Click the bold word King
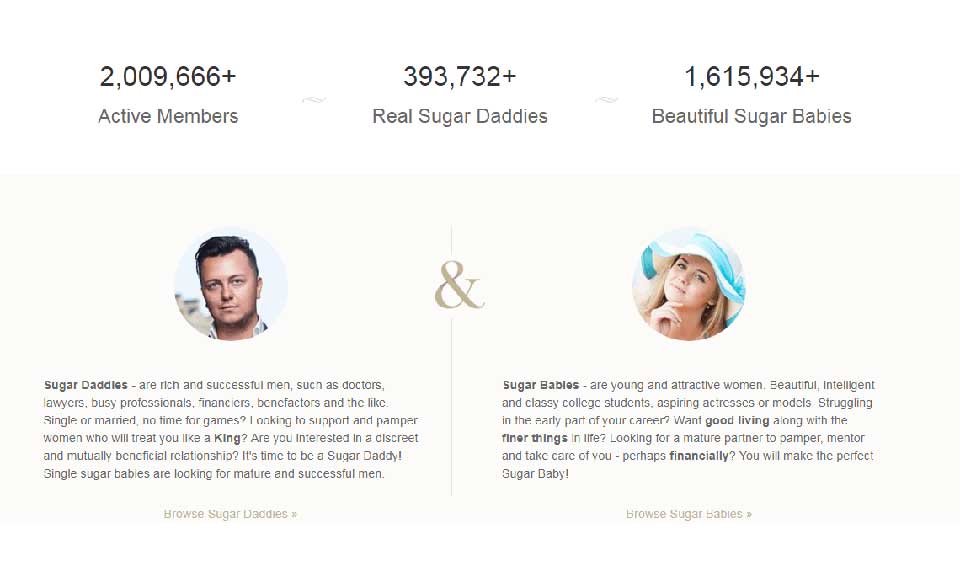The width and height of the screenshot is (960, 561). [228, 439]
